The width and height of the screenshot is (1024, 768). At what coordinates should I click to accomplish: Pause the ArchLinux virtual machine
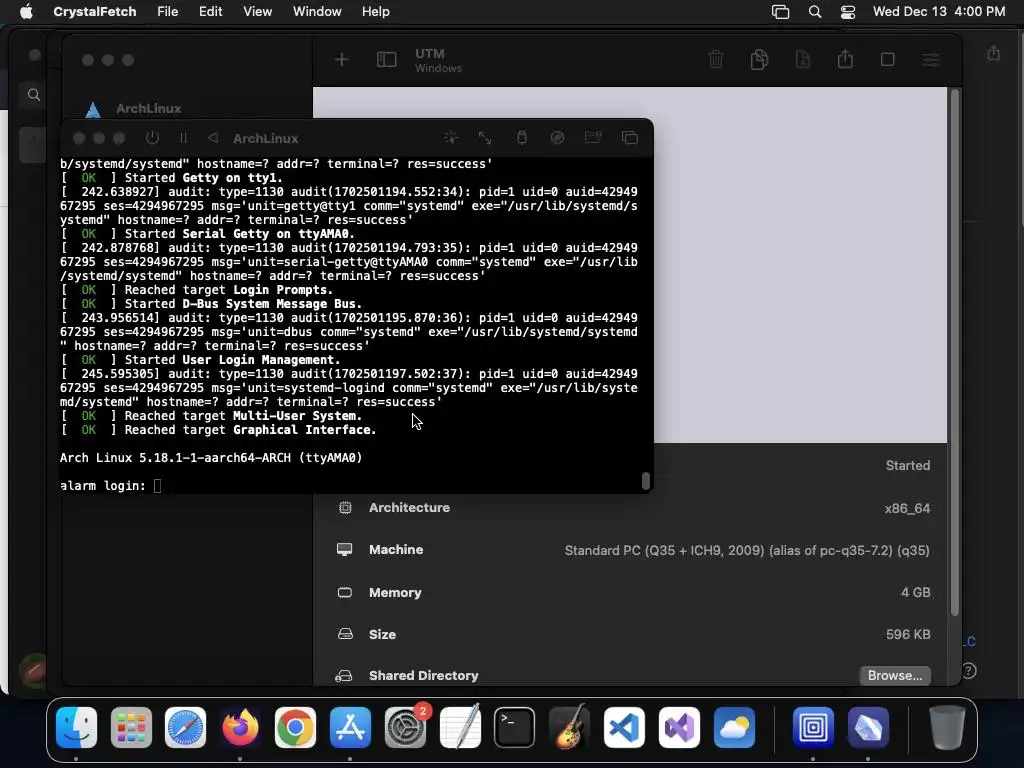pyautogui.click(x=183, y=138)
